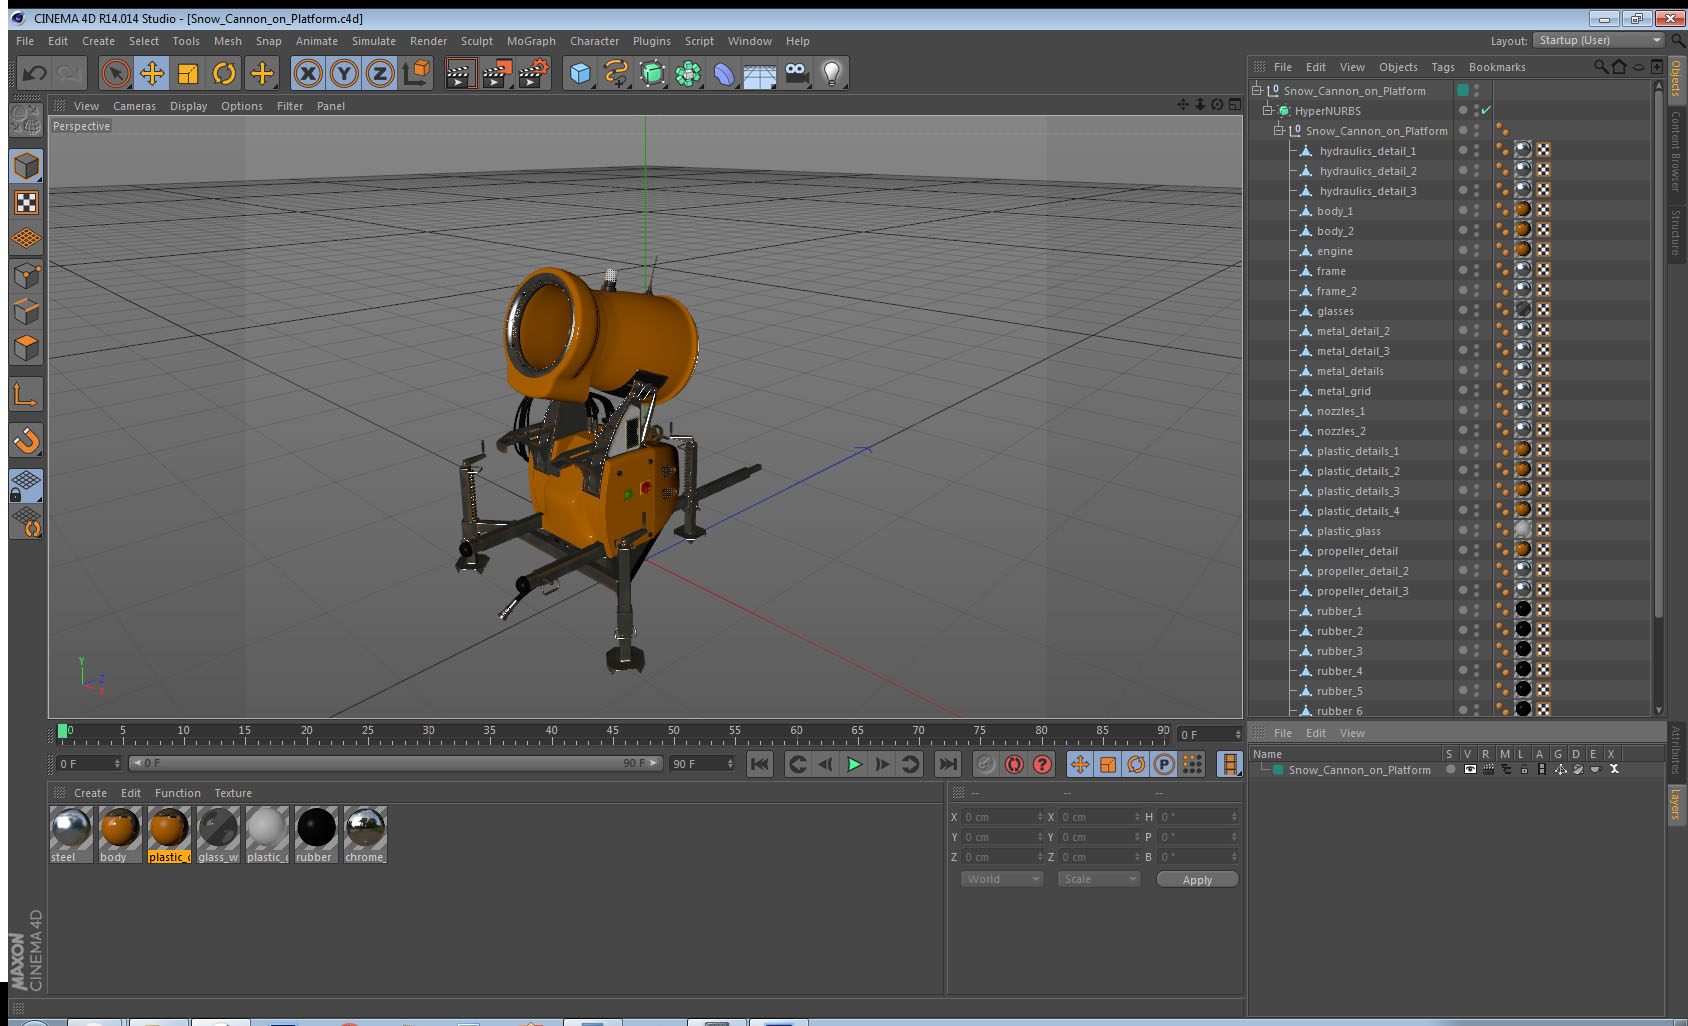
Task: Click the Apply coordinates button
Action: tap(1197, 880)
